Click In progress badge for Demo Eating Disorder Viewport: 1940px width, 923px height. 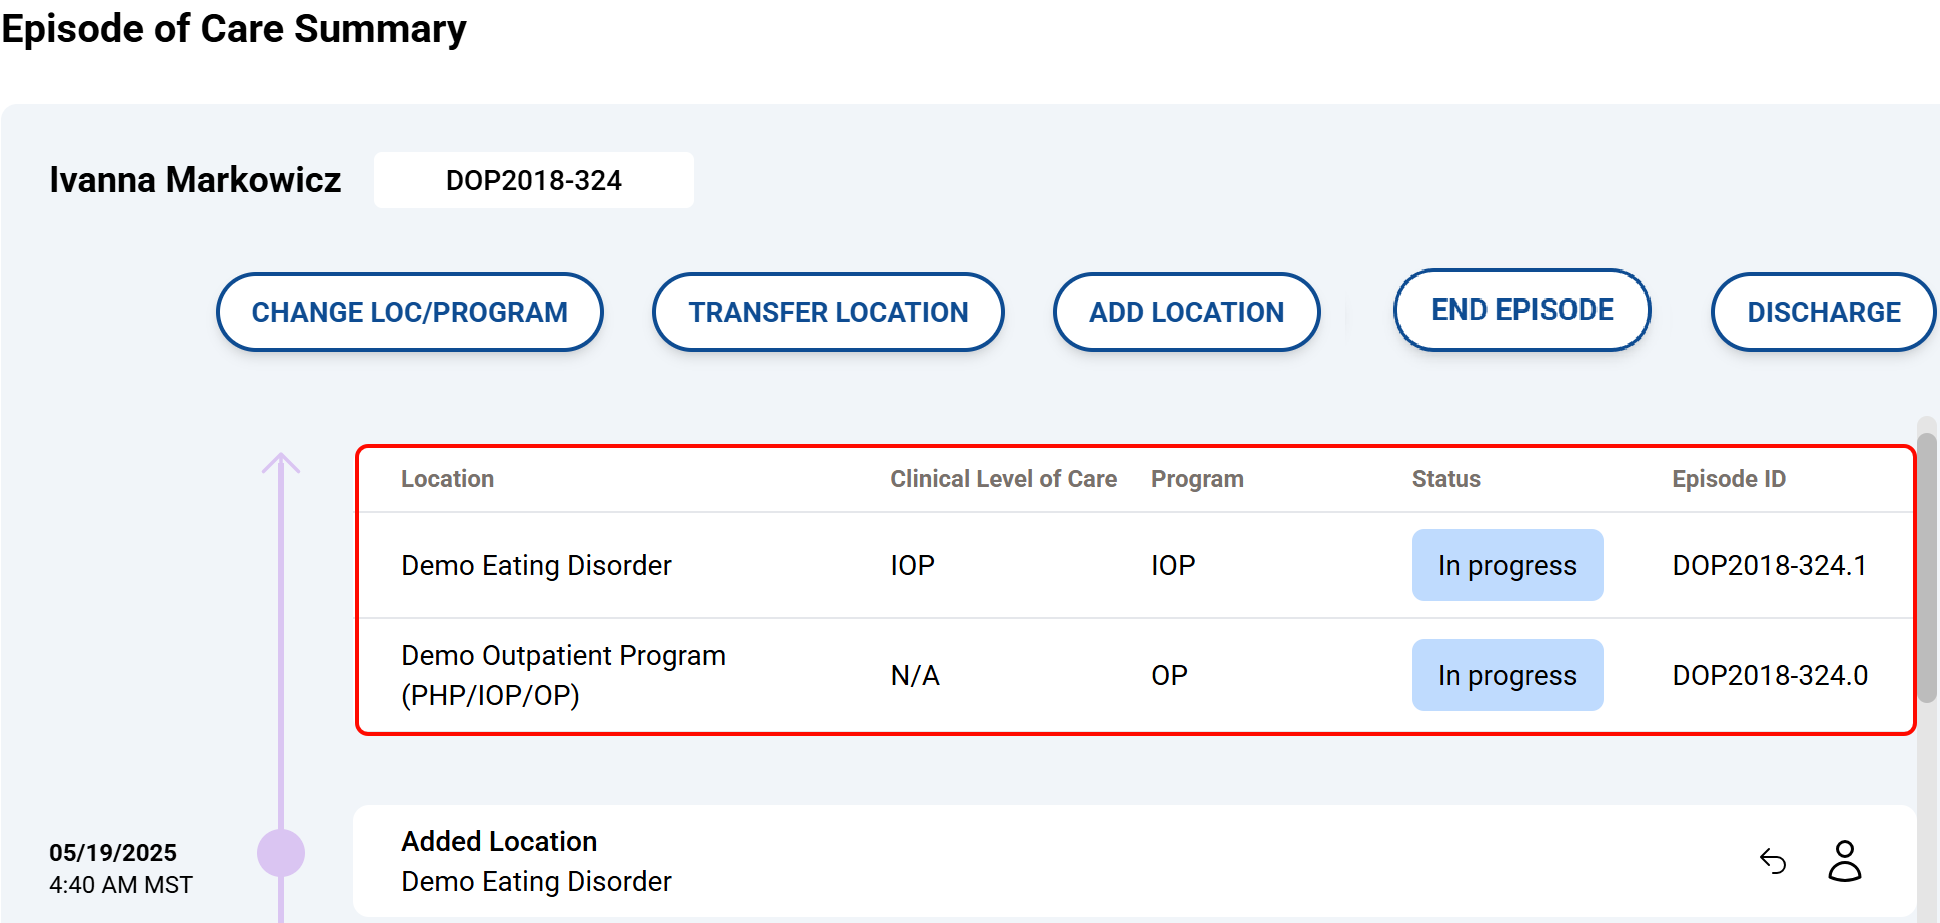click(1507, 565)
